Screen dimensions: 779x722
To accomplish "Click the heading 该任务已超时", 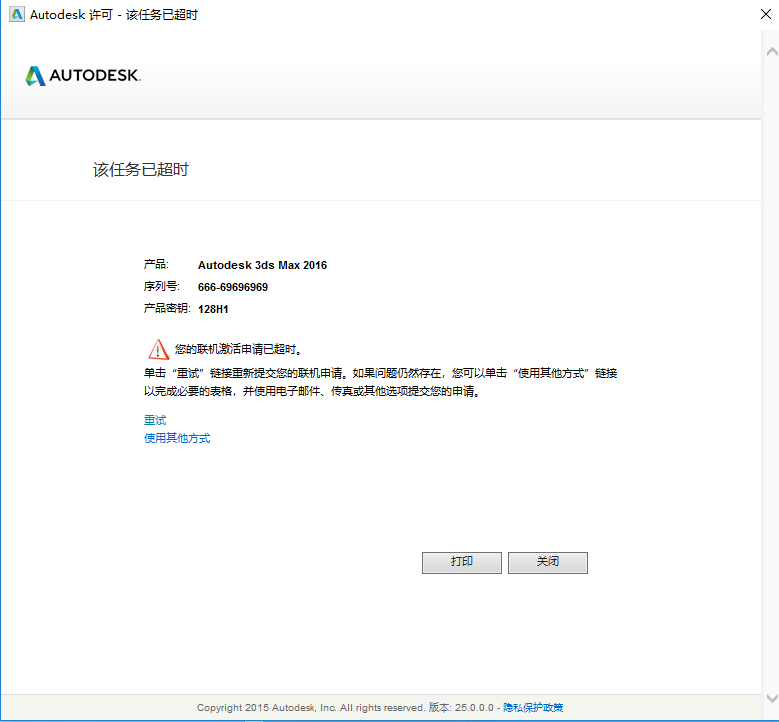I will (x=141, y=169).
